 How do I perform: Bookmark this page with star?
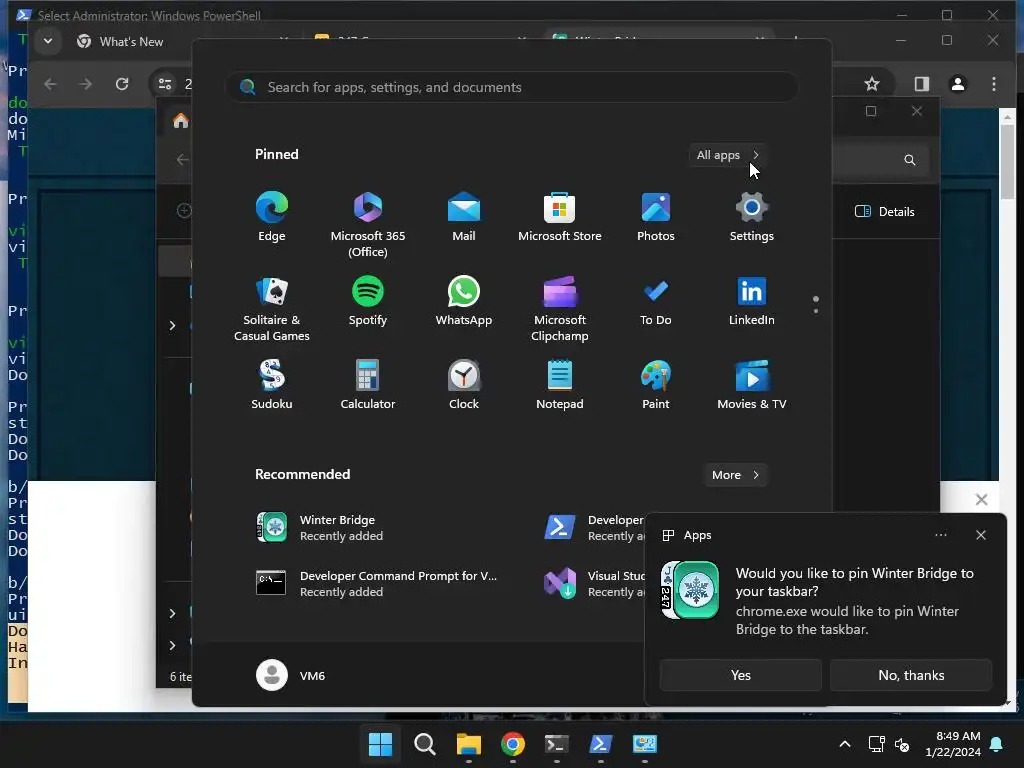point(872,84)
